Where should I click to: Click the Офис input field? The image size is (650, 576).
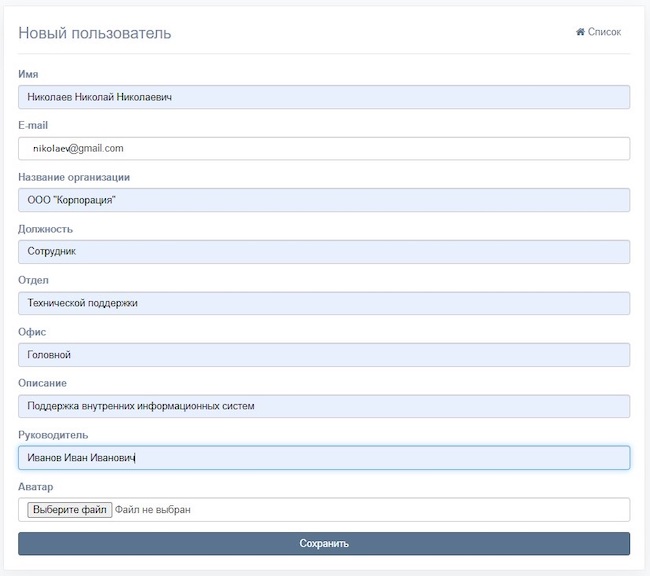(324, 355)
